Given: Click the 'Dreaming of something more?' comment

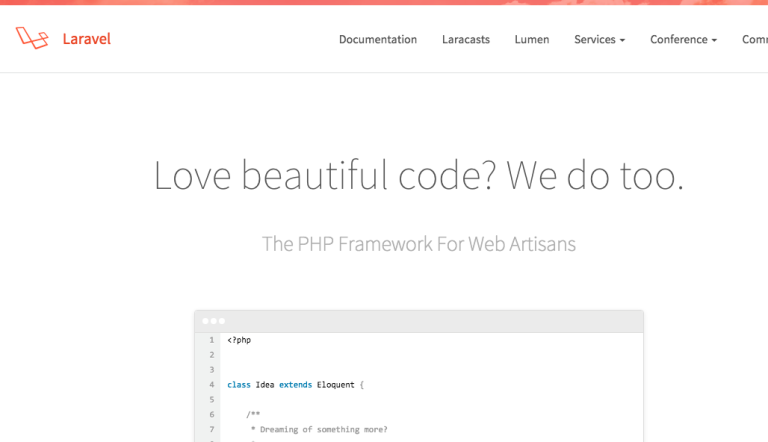Looking at the screenshot, I should click(x=319, y=429).
